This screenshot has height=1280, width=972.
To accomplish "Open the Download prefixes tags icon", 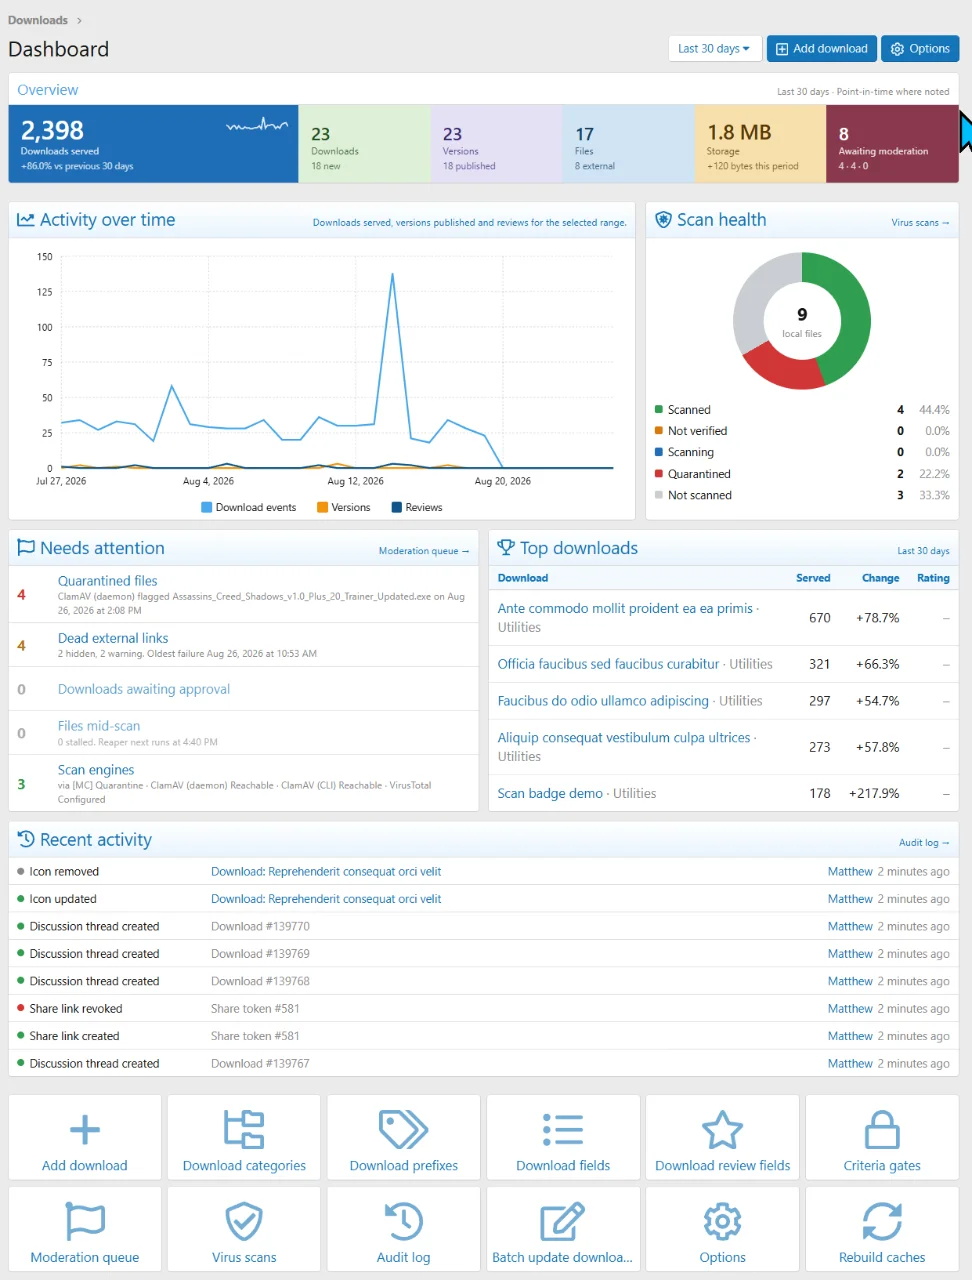I will click(x=404, y=1130).
